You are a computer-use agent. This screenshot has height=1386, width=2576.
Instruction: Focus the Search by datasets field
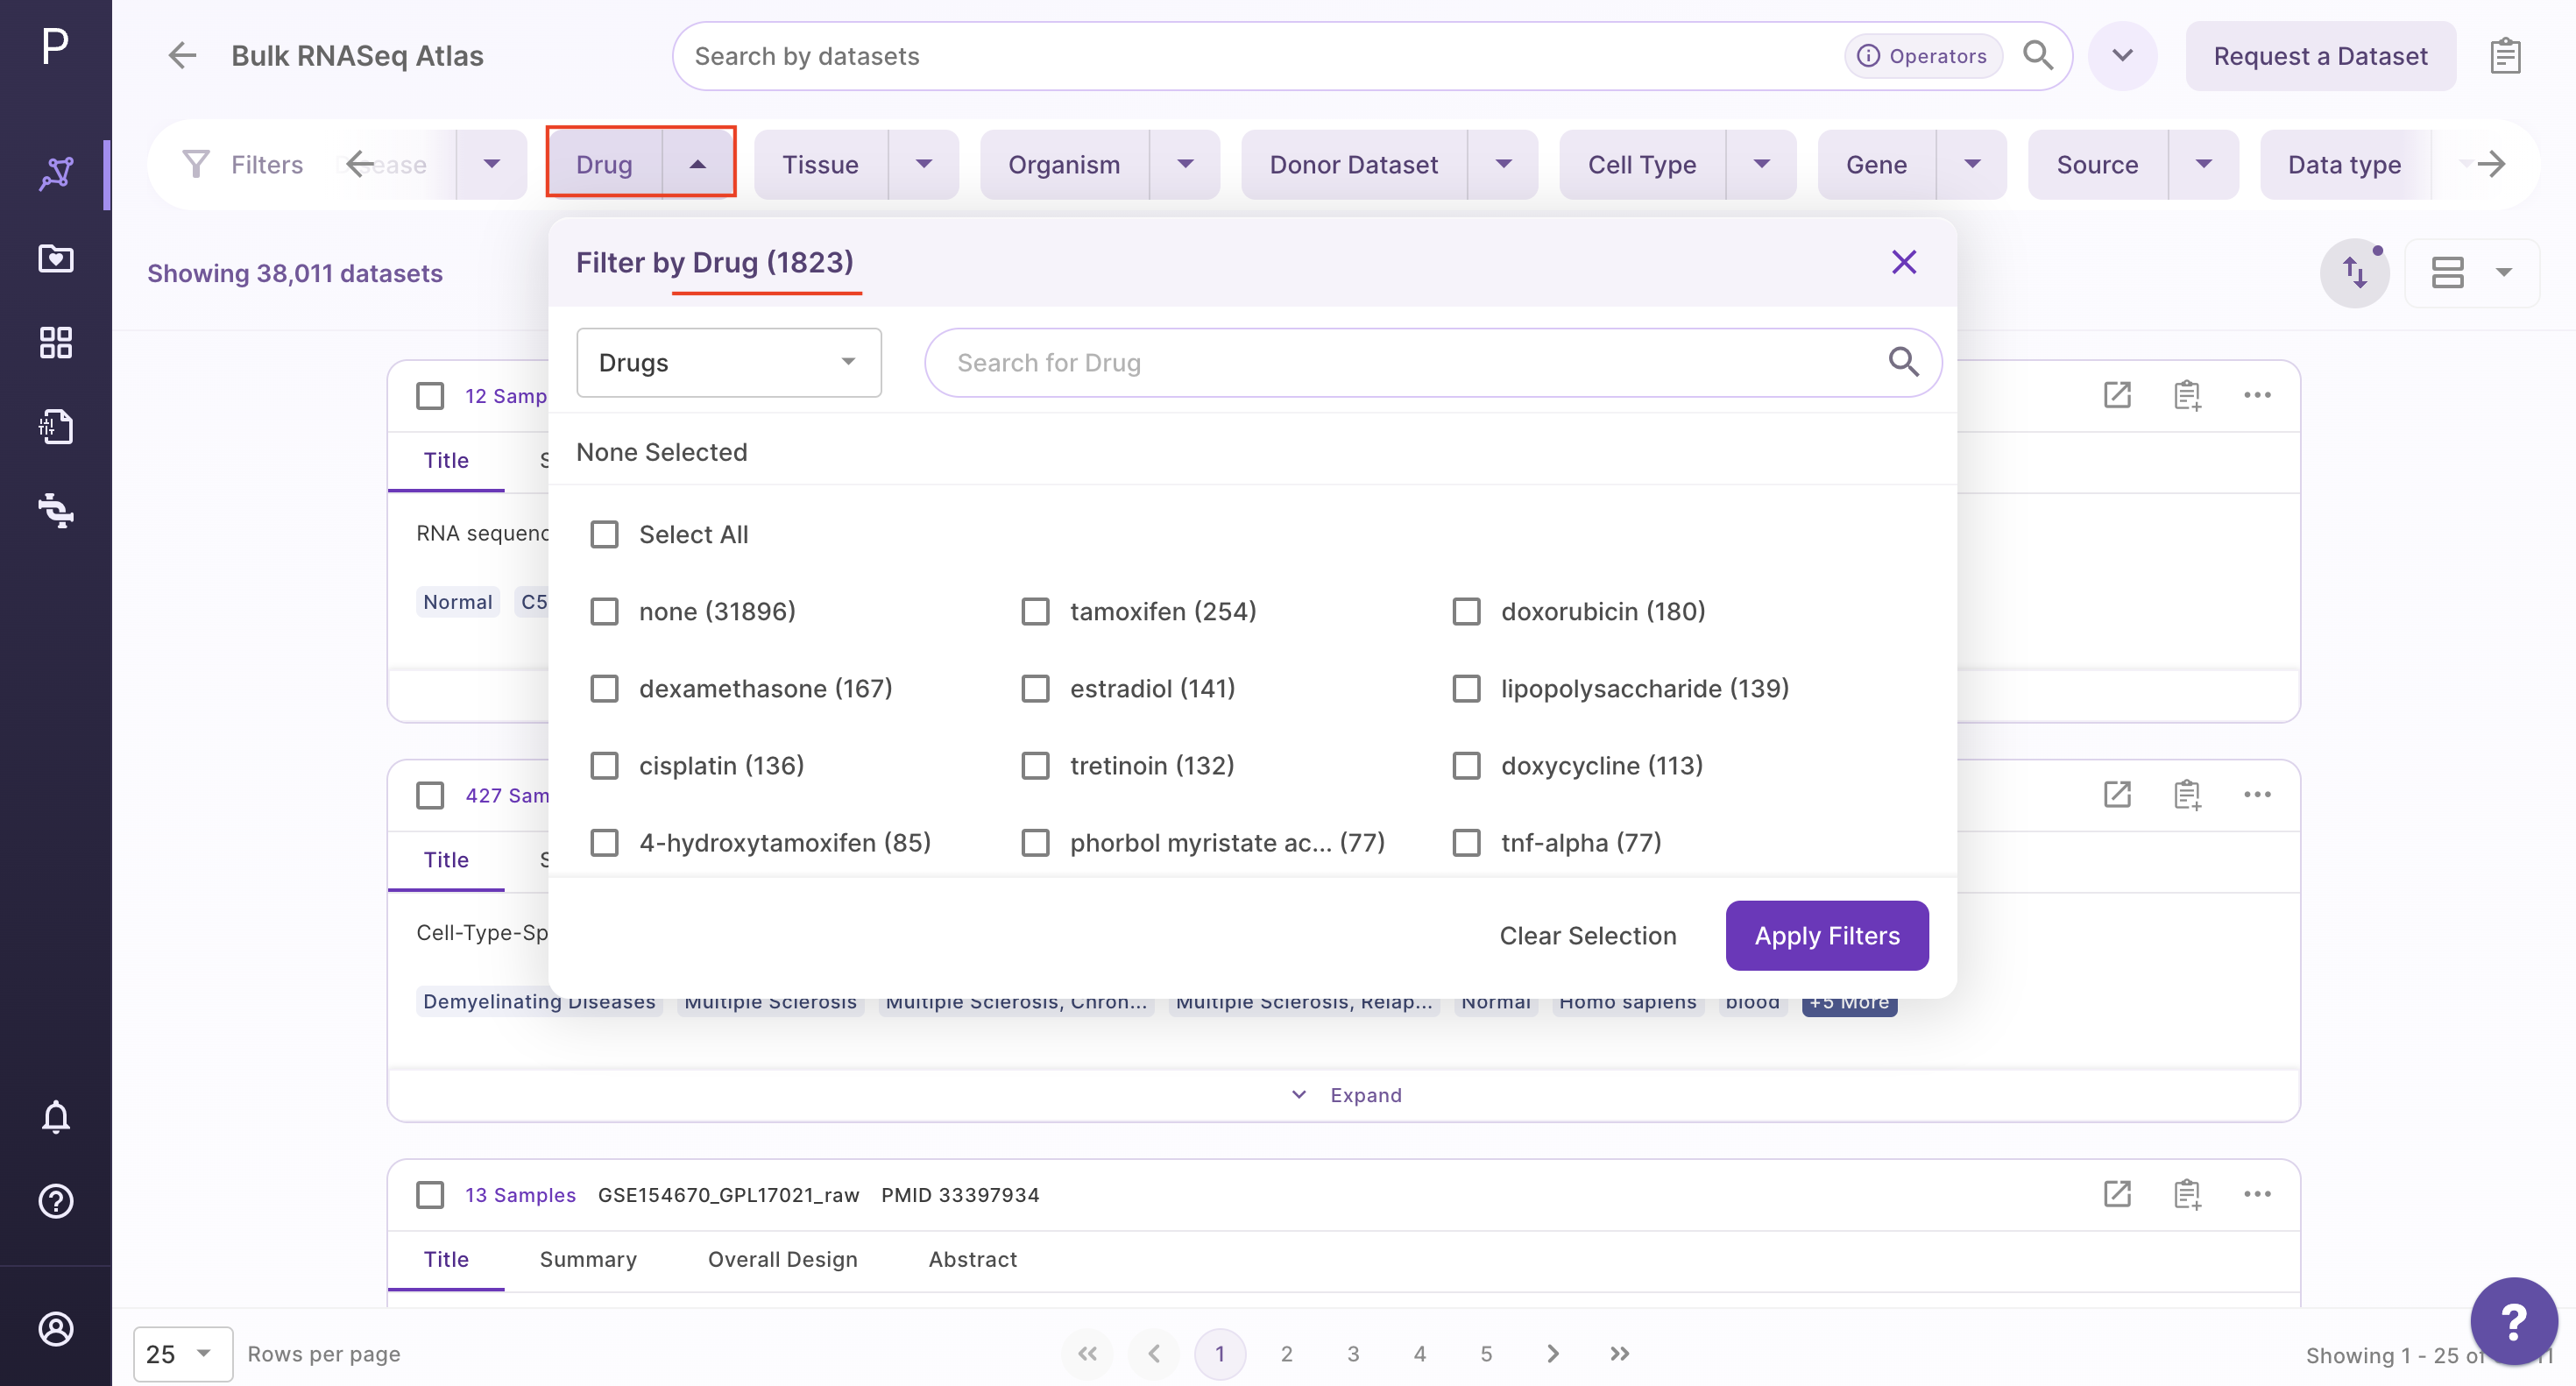(1260, 56)
